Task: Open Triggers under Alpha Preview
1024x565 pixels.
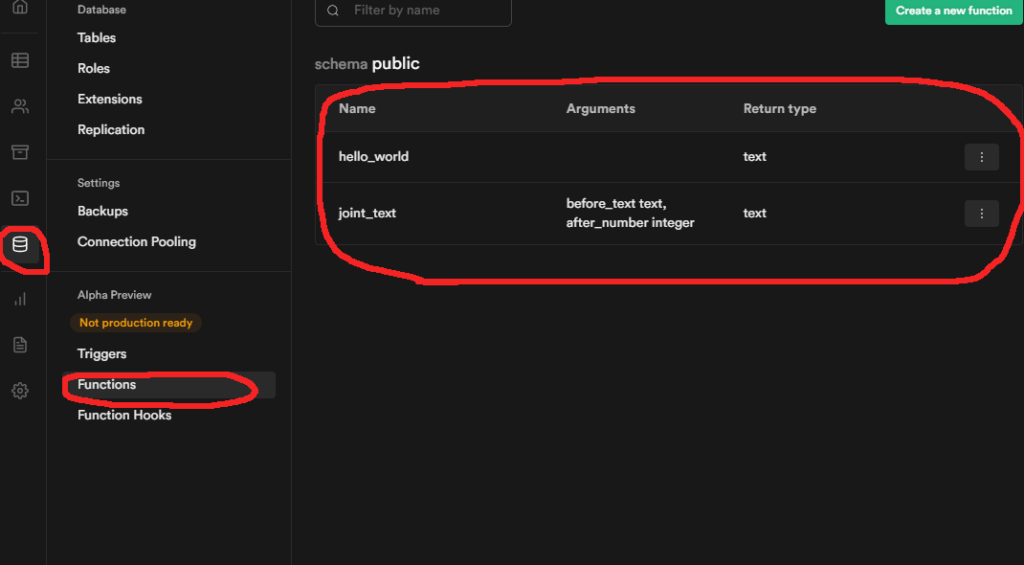Action: click(x=102, y=354)
